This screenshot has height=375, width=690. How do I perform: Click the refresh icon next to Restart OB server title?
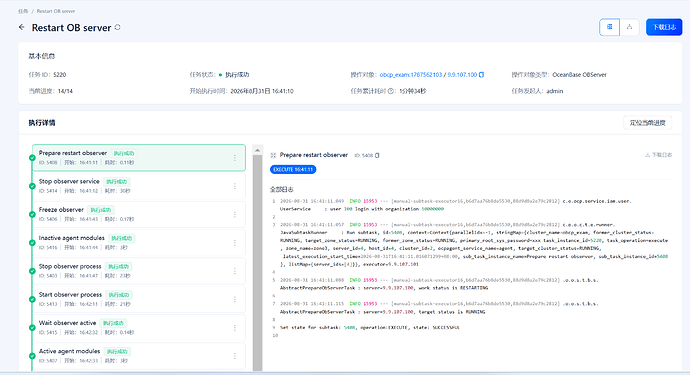[x=117, y=27]
